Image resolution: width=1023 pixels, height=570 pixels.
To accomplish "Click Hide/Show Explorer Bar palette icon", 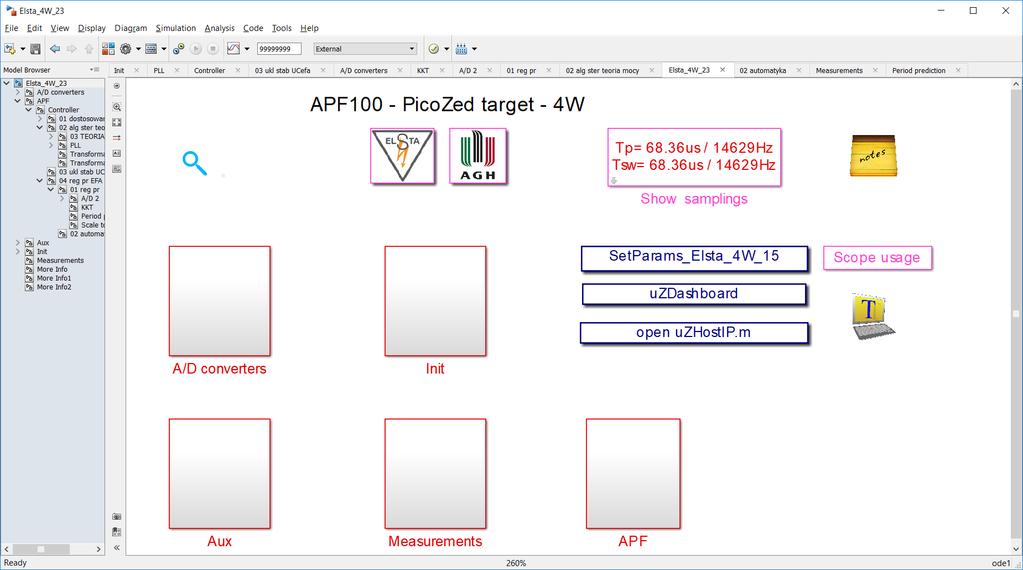I will (117, 86).
